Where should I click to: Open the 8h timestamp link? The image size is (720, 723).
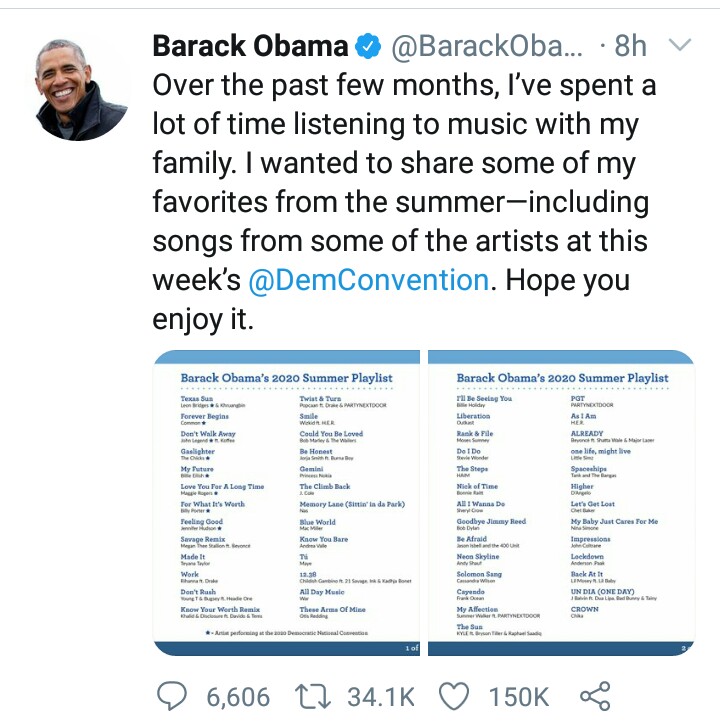coord(631,47)
